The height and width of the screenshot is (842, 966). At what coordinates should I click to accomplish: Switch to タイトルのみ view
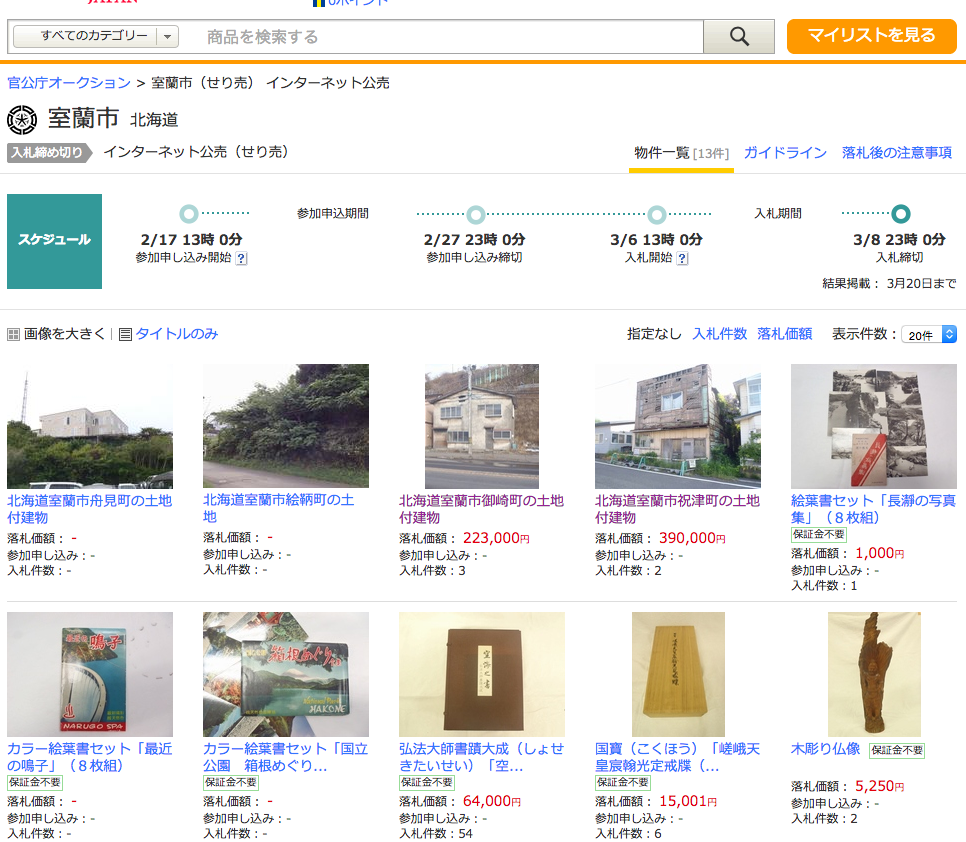[x=177, y=334]
